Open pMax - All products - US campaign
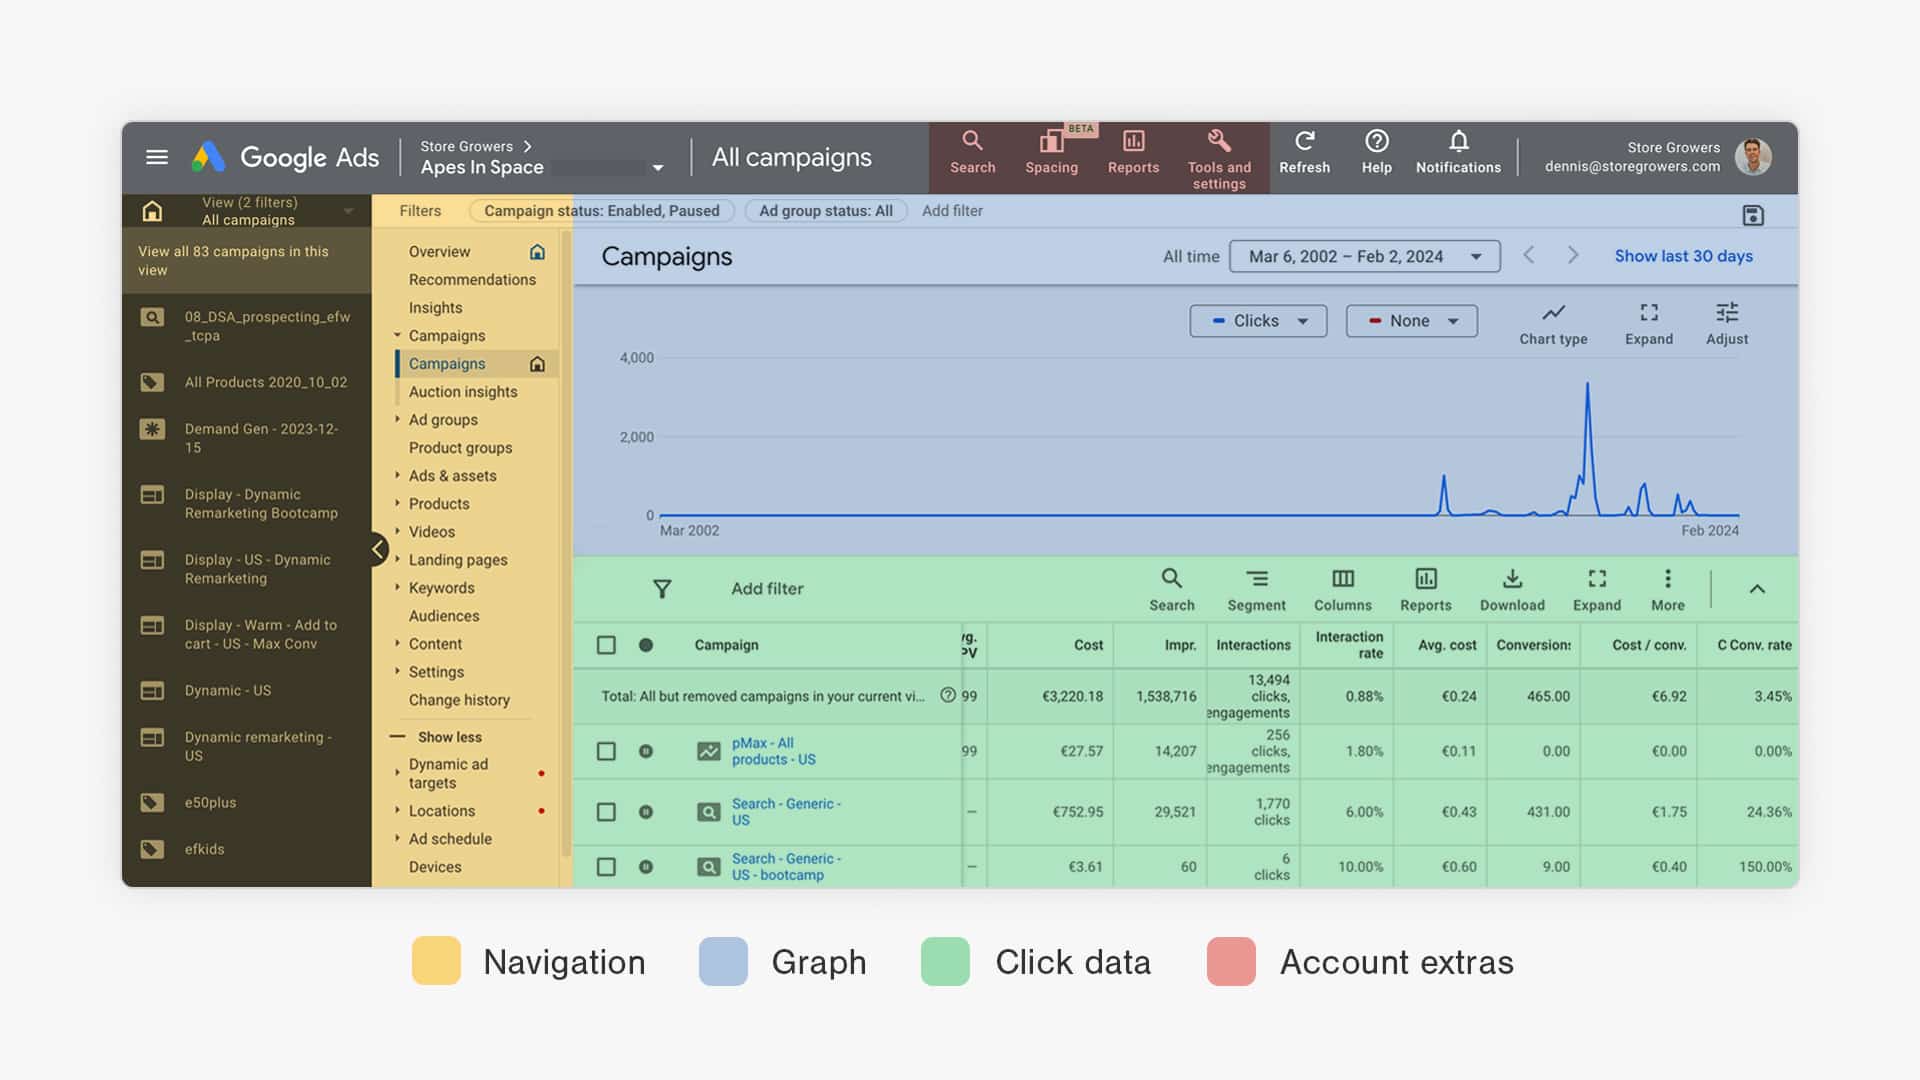The height and width of the screenshot is (1080, 1920). coord(773,751)
